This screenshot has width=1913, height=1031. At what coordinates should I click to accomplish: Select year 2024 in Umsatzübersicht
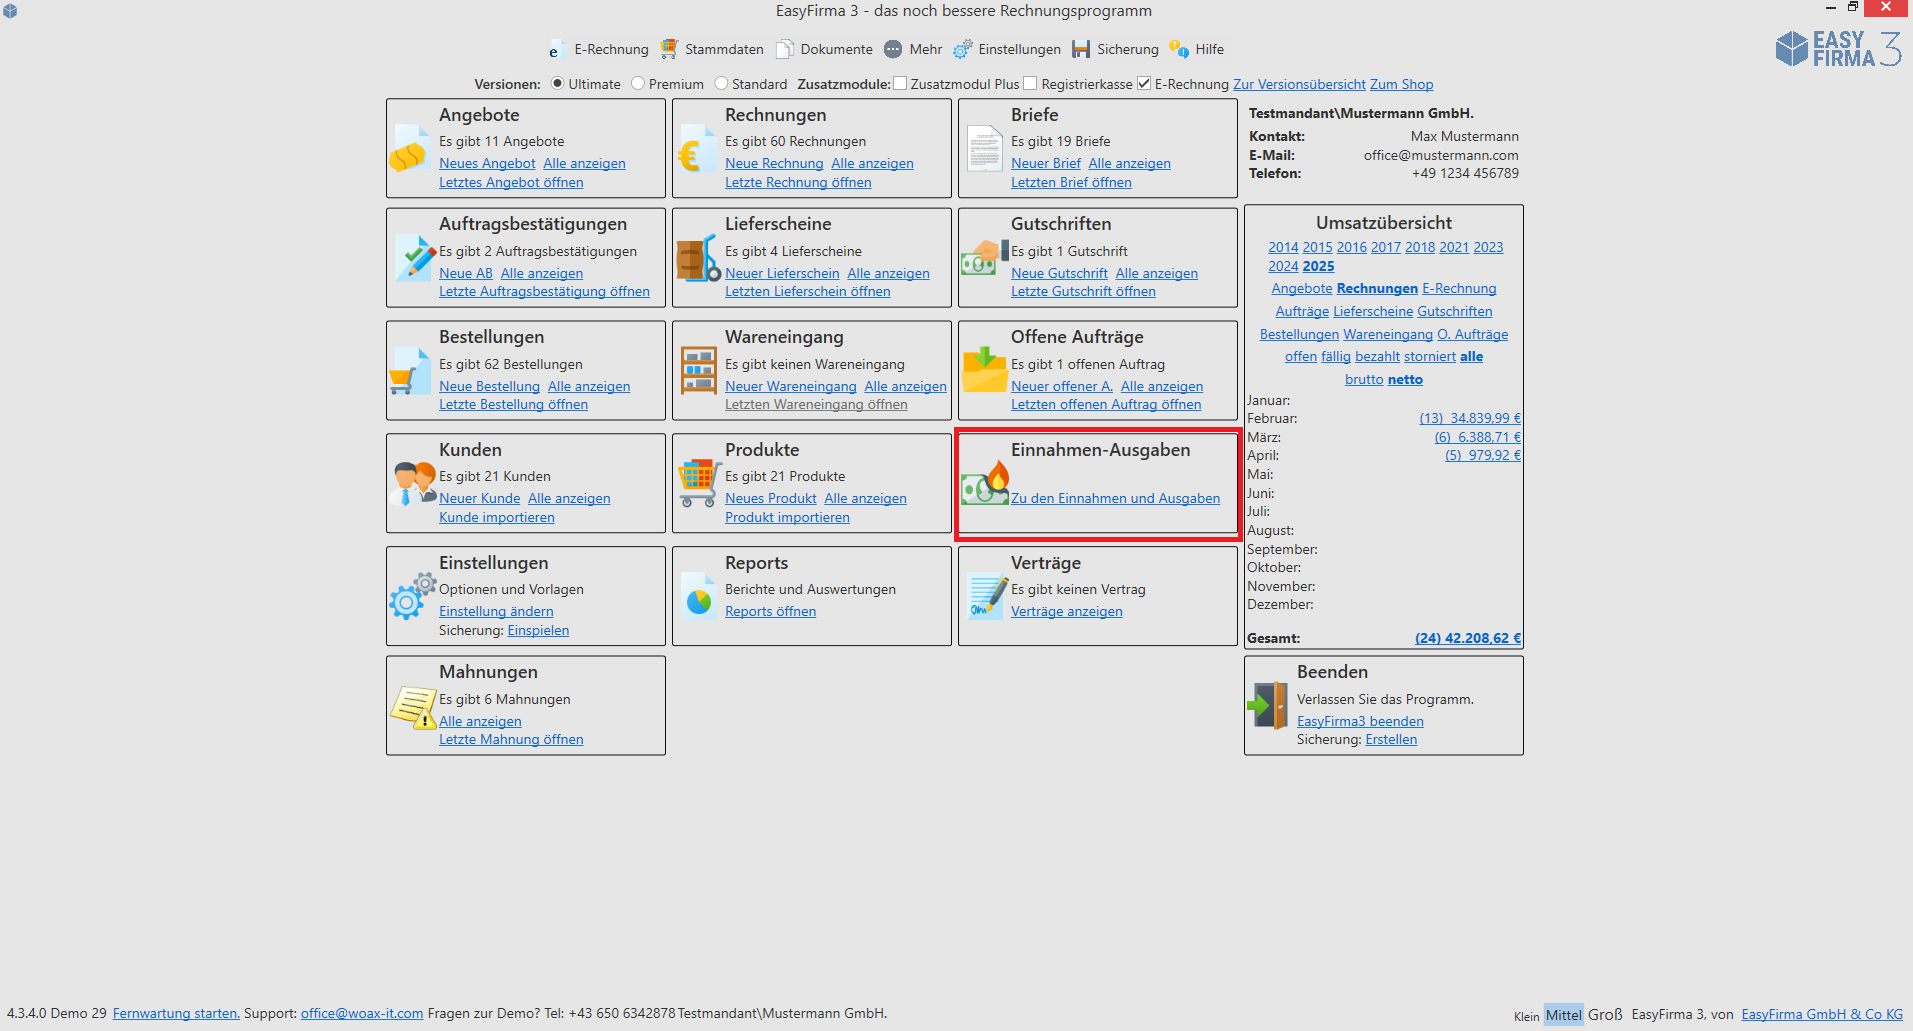(1283, 267)
